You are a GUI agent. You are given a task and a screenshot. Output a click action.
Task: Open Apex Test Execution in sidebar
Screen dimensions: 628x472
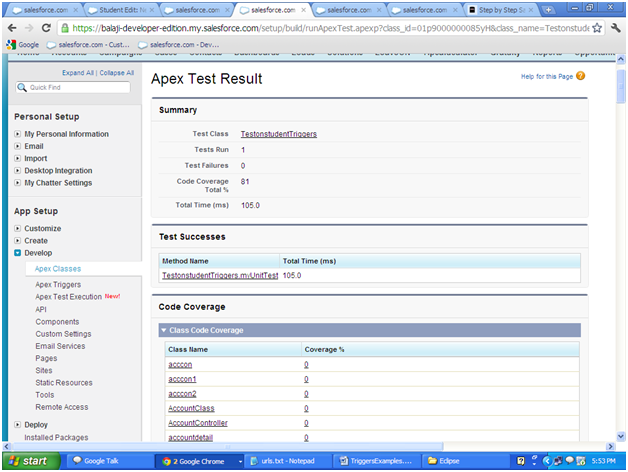[x=68, y=297]
